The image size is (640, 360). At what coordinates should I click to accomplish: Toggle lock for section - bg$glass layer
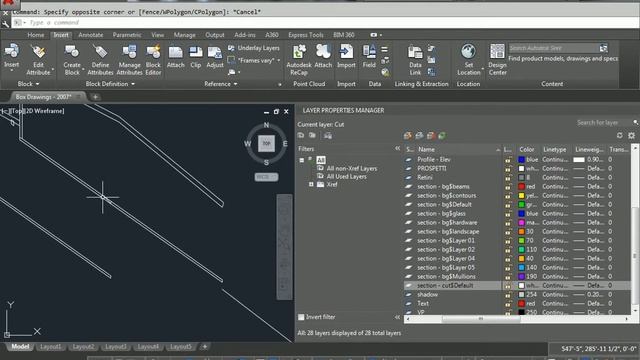point(508,213)
